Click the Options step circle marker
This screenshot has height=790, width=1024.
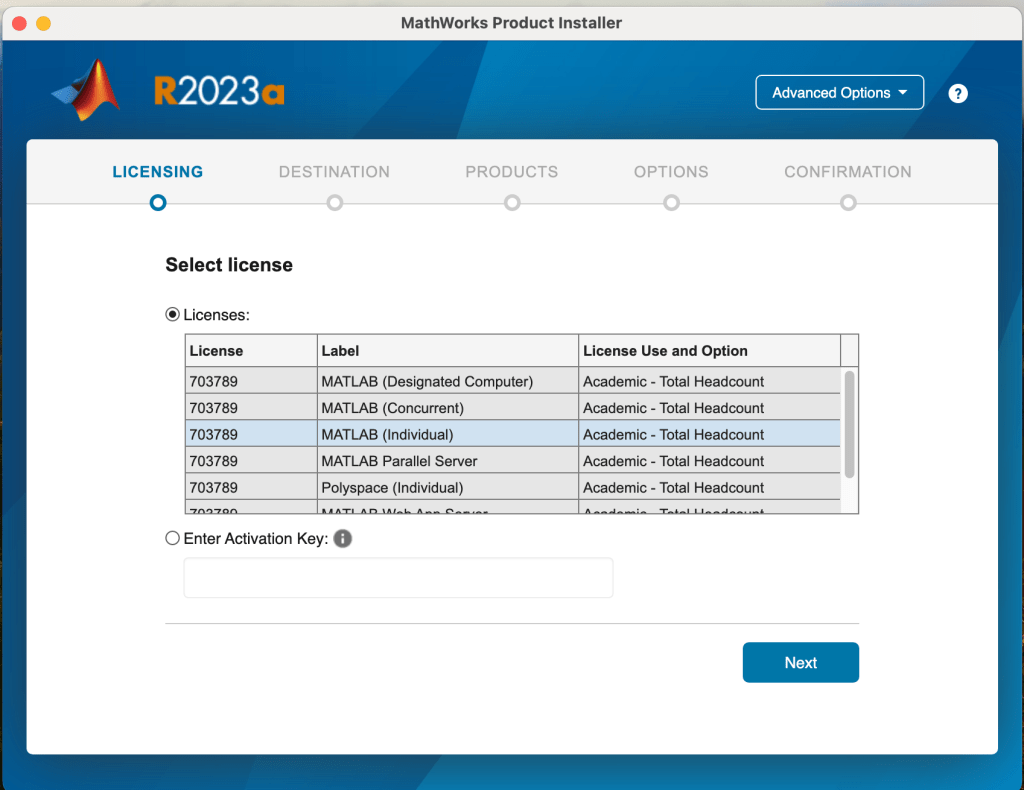(x=671, y=203)
